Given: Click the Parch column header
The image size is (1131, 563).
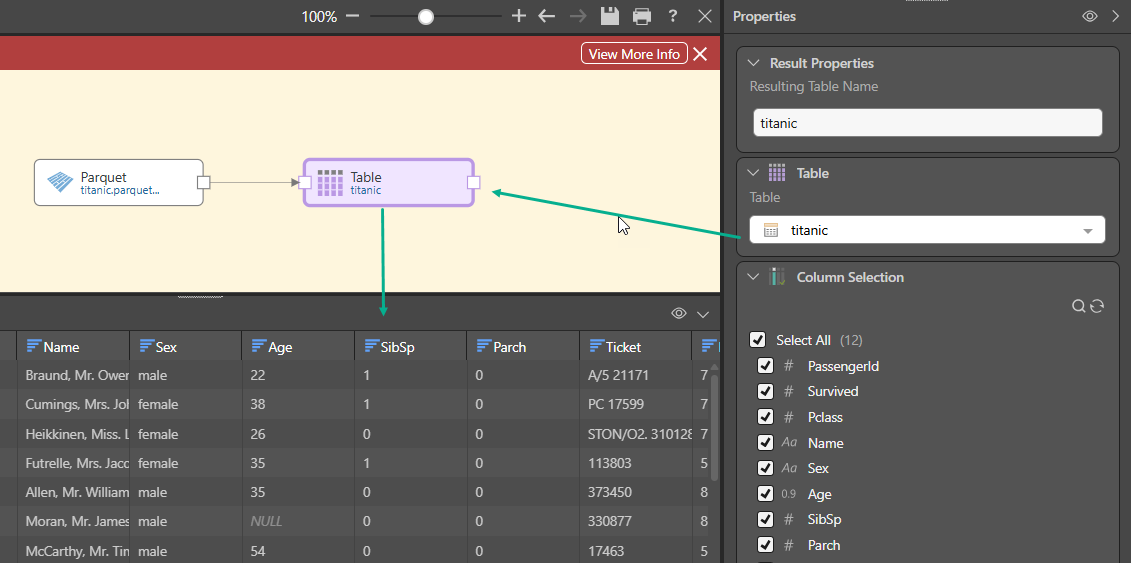Looking at the screenshot, I should [523, 347].
